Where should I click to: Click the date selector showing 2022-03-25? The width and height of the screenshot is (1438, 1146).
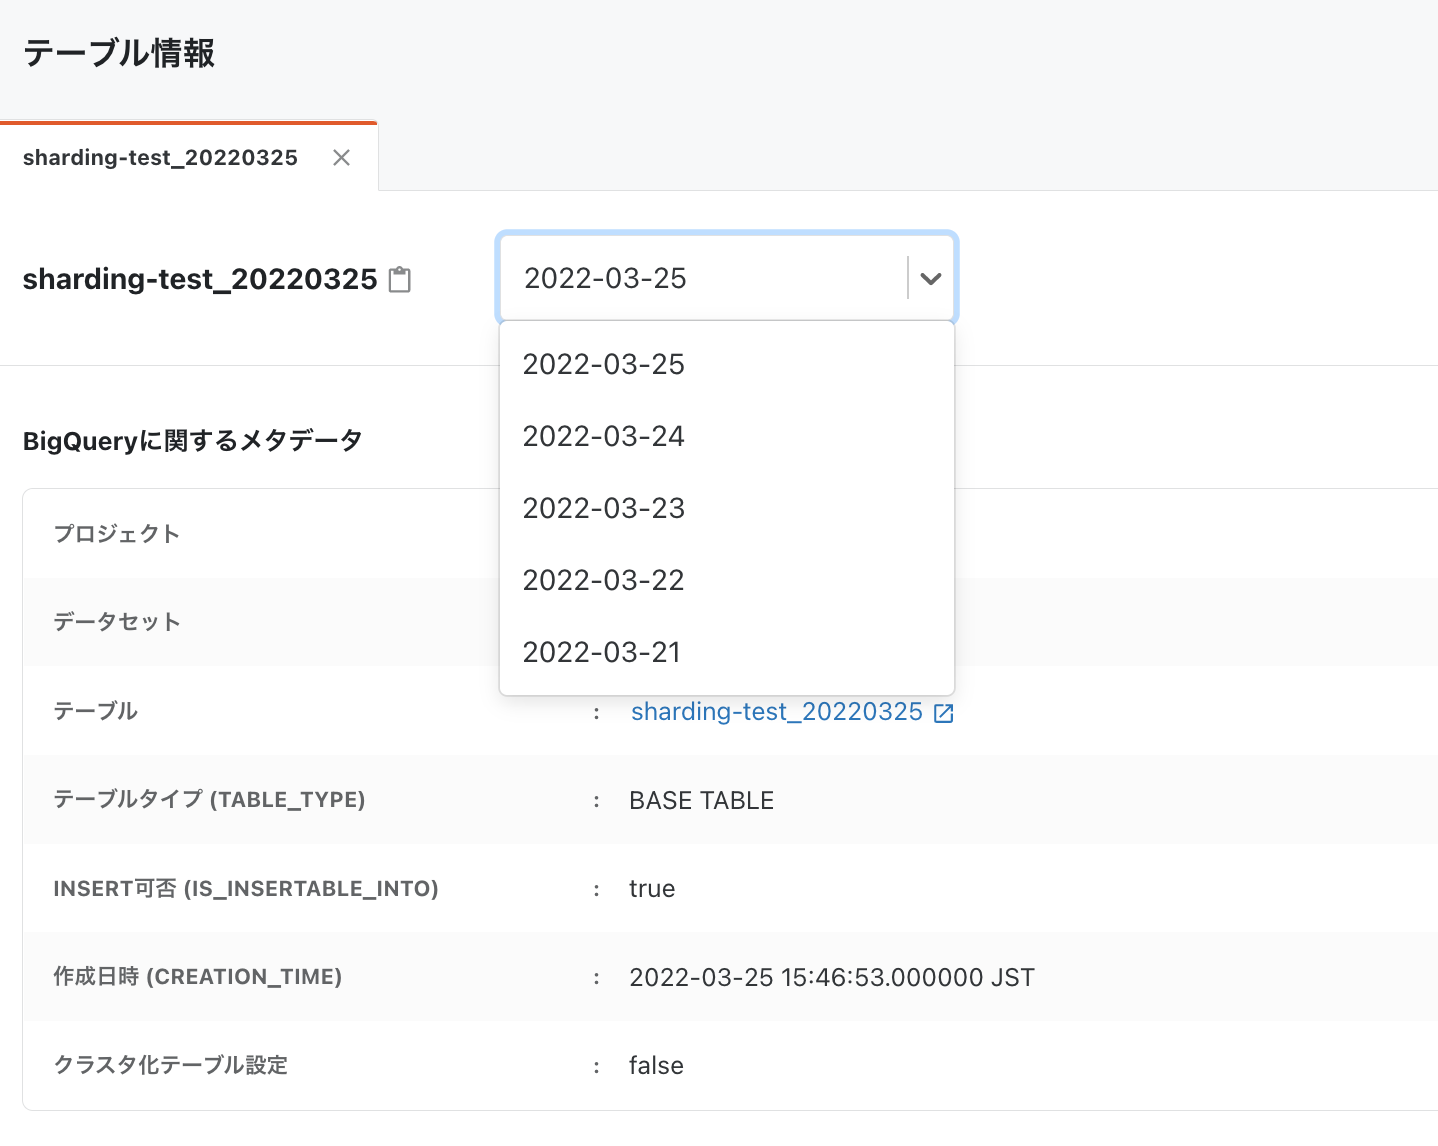pyautogui.click(x=727, y=278)
